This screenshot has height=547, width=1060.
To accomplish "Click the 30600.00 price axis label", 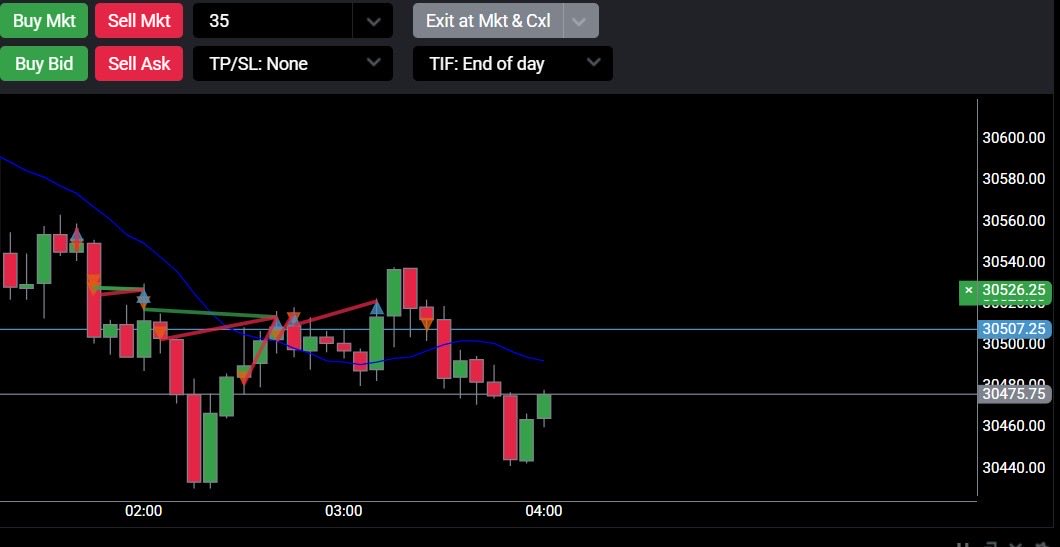I will coord(1013,138).
